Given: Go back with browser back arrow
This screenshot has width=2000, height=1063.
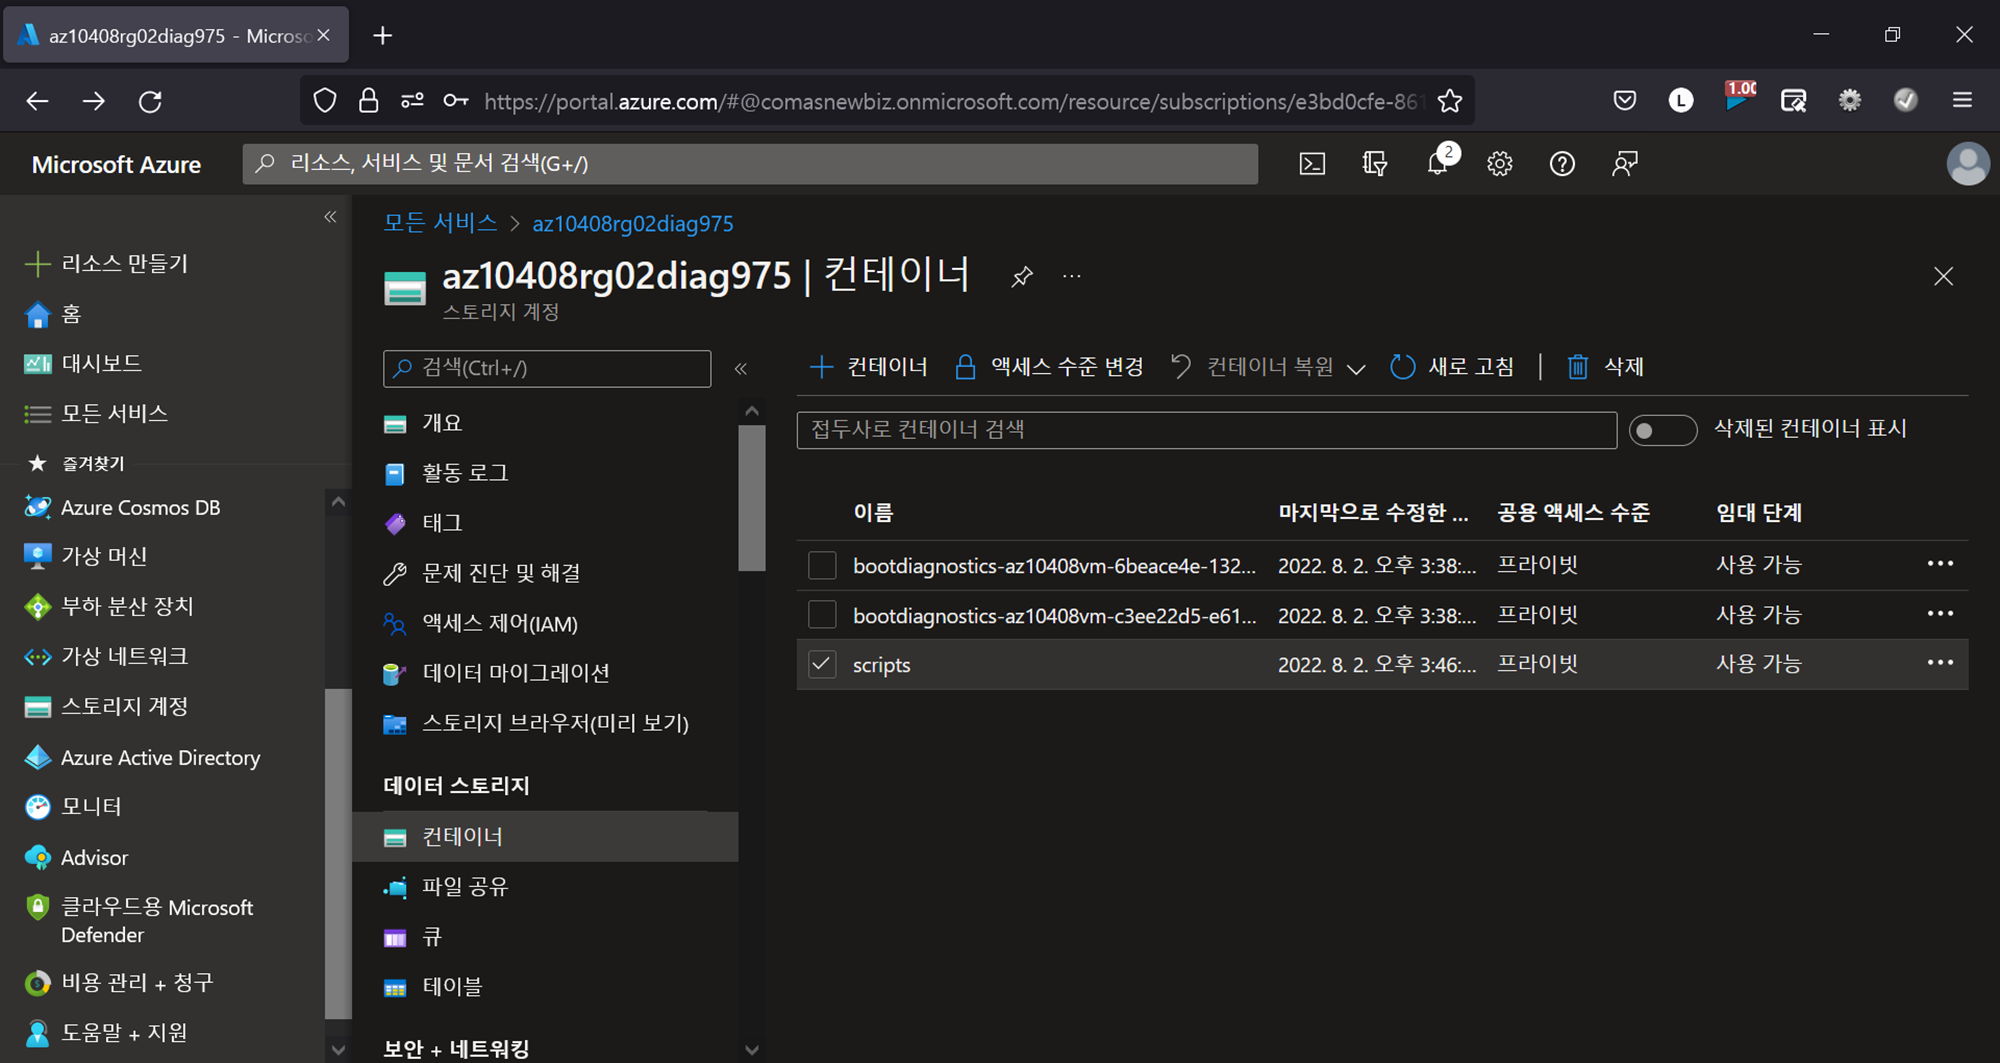Looking at the screenshot, I should tap(37, 101).
